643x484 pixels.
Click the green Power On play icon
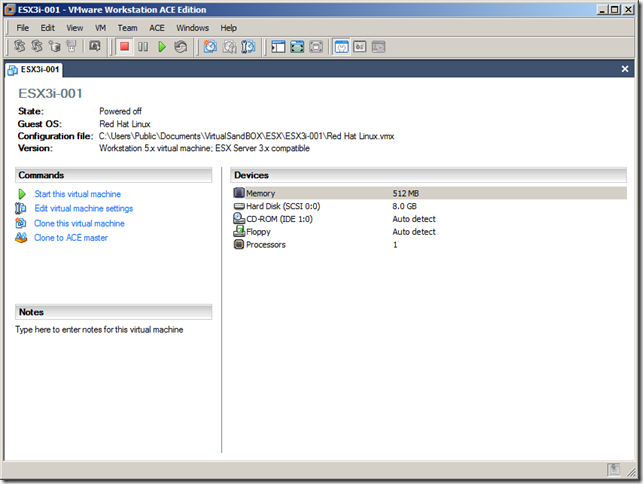pyautogui.click(x=162, y=47)
